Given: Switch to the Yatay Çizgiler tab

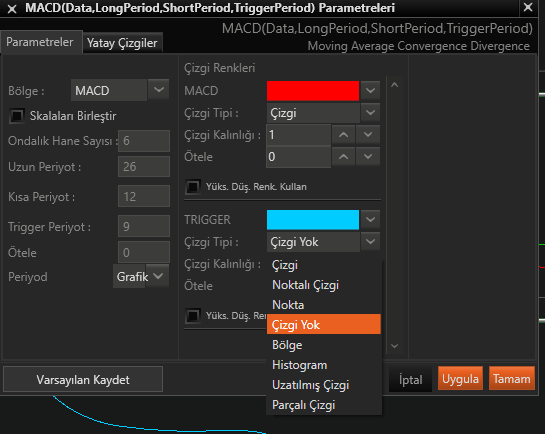Looking at the screenshot, I should pyautogui.click(x=122, y=43).
